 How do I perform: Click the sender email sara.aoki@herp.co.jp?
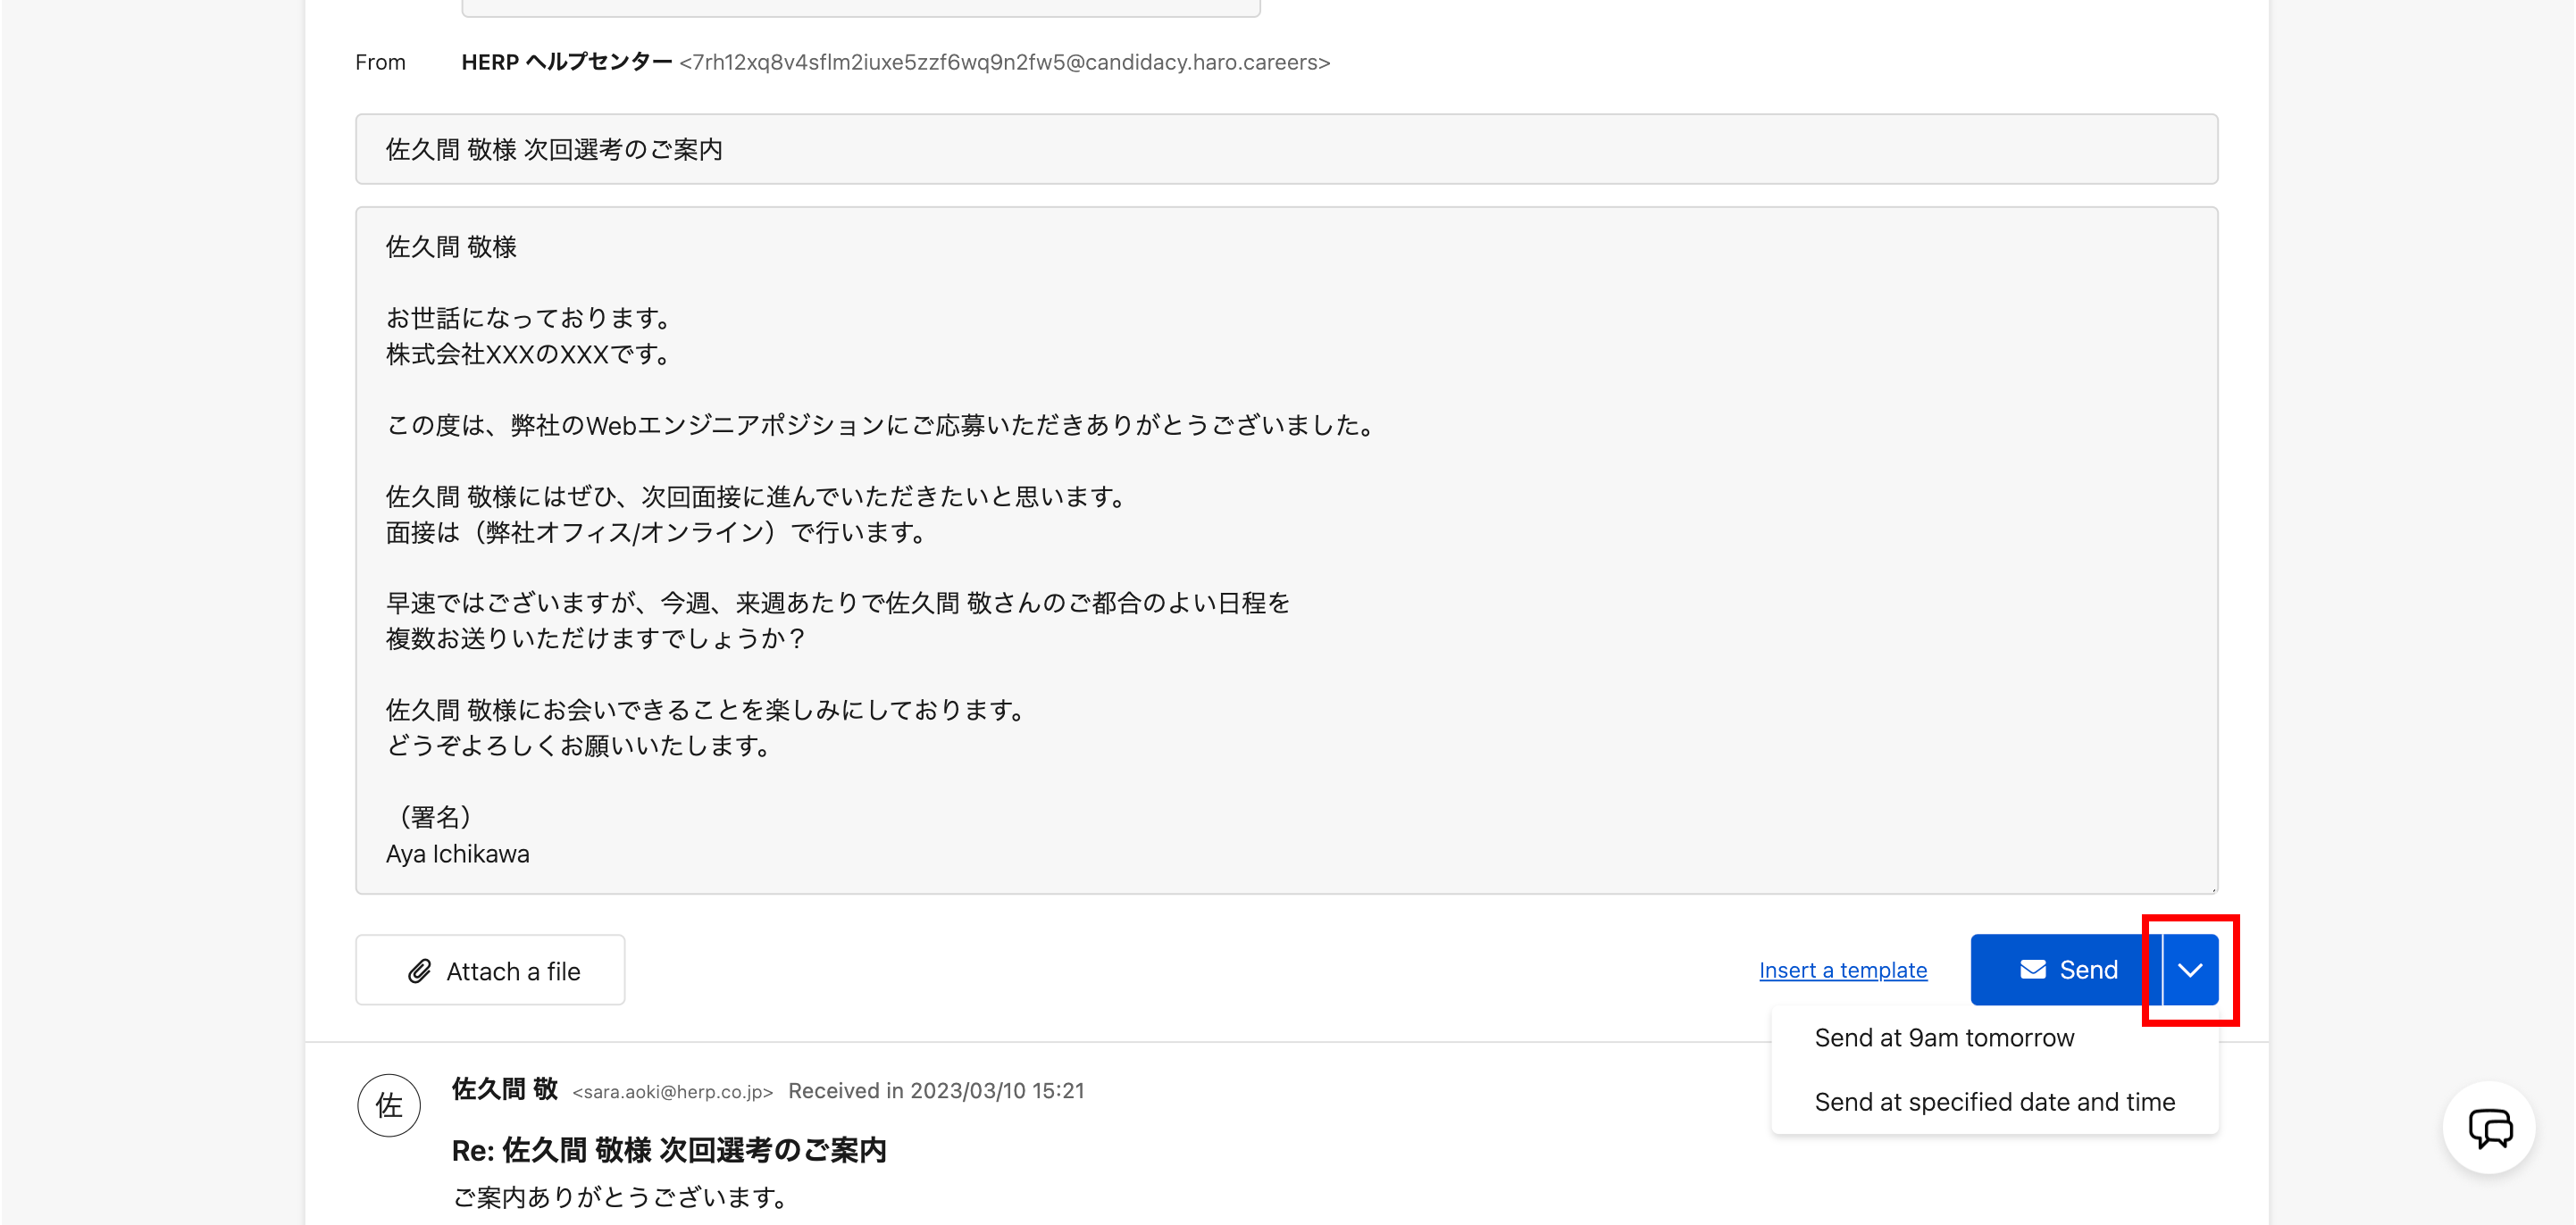(672, 1092)
